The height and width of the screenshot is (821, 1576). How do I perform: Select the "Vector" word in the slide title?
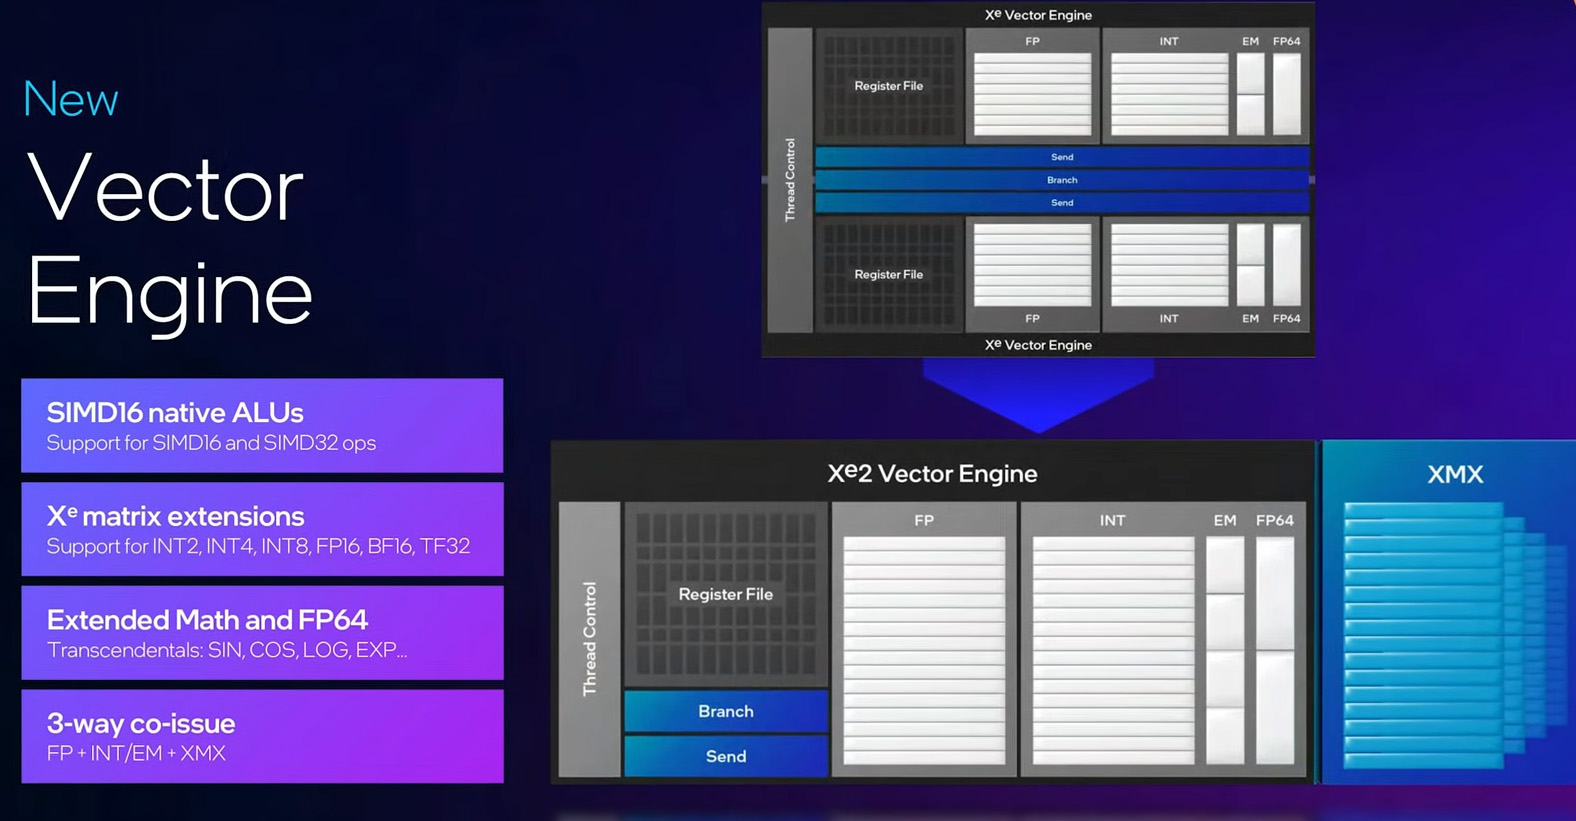(x=166, y=188)
